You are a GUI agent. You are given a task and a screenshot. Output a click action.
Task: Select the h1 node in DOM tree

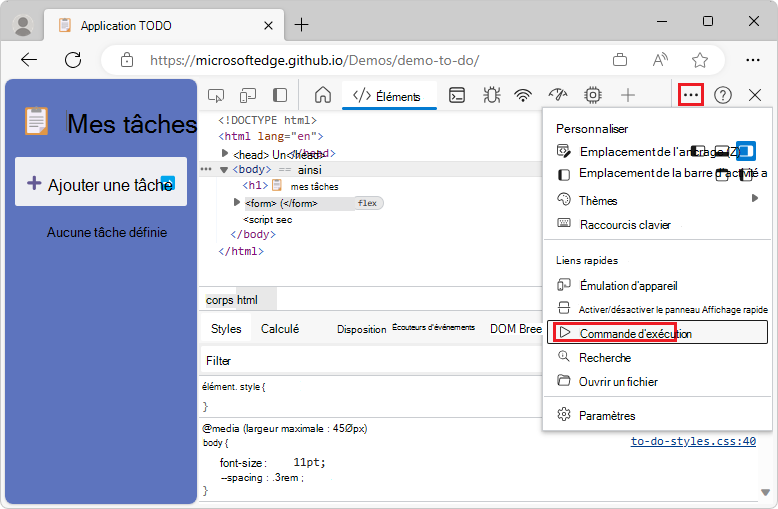point(290,186)
